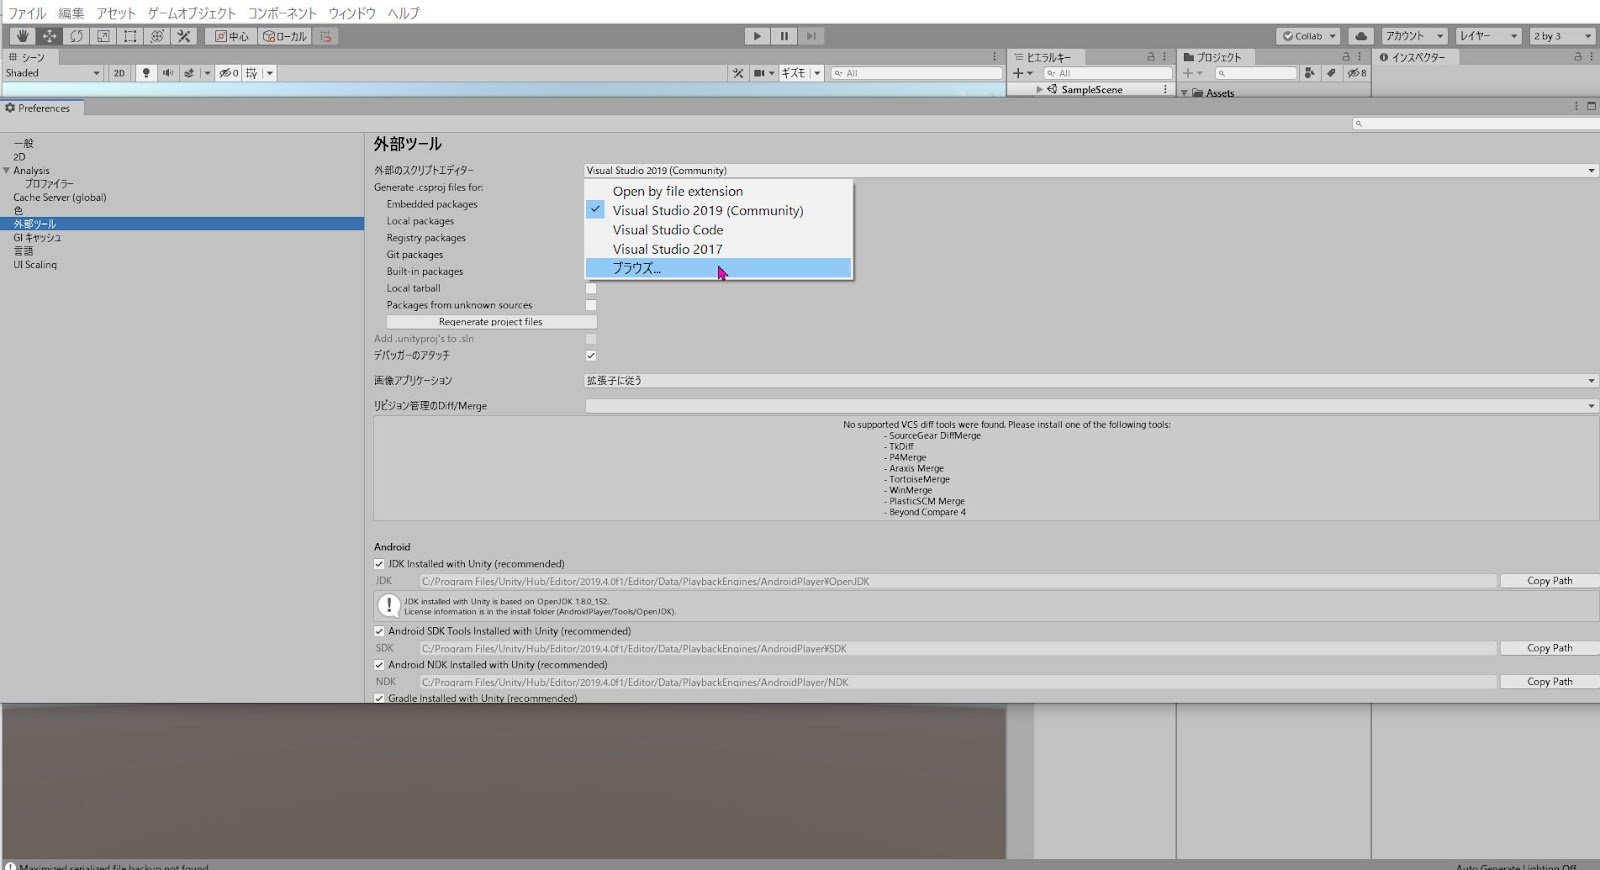Open the ゲームオブジェクト menu

(192, 13)
